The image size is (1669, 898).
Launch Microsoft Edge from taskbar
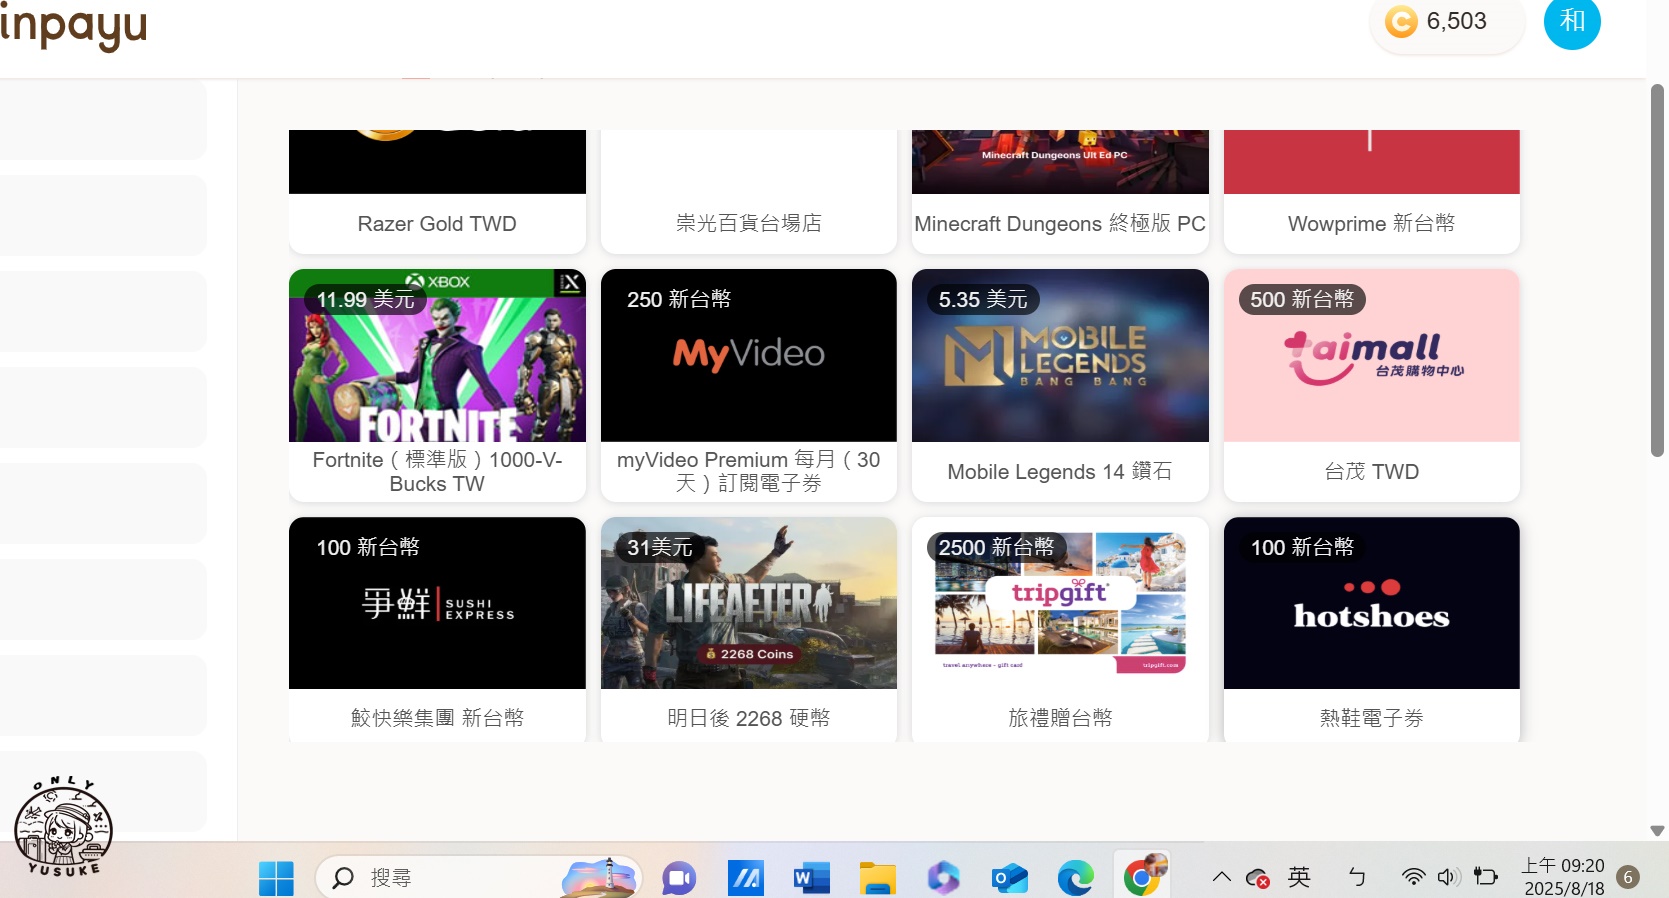click(x=1075, y=878)
